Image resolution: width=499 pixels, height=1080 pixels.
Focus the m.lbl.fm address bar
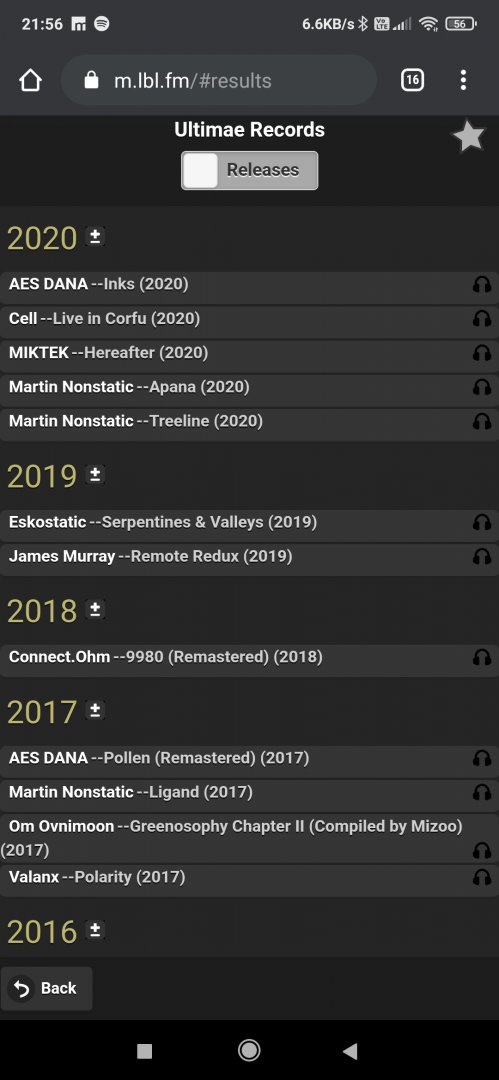(219, 81)
